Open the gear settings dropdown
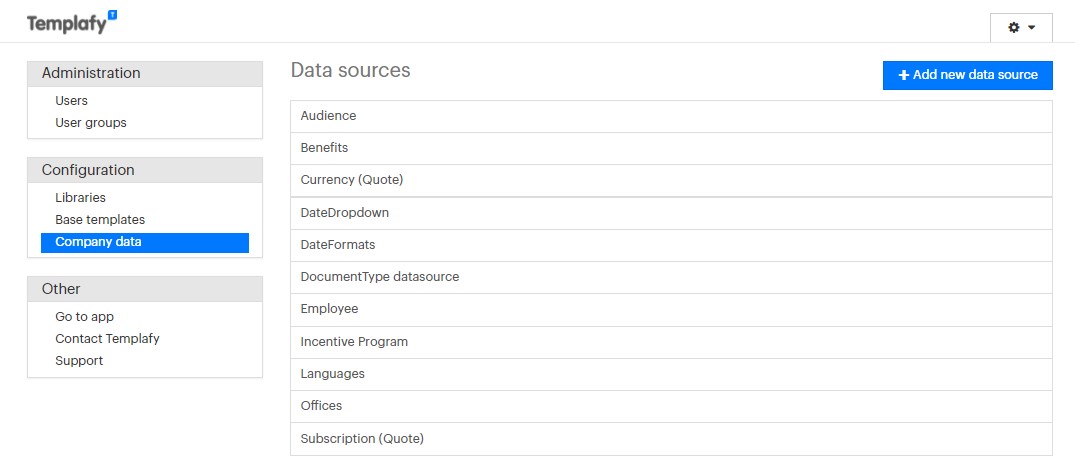This screenshot has height=468, width=1075. coord(1020,28)
